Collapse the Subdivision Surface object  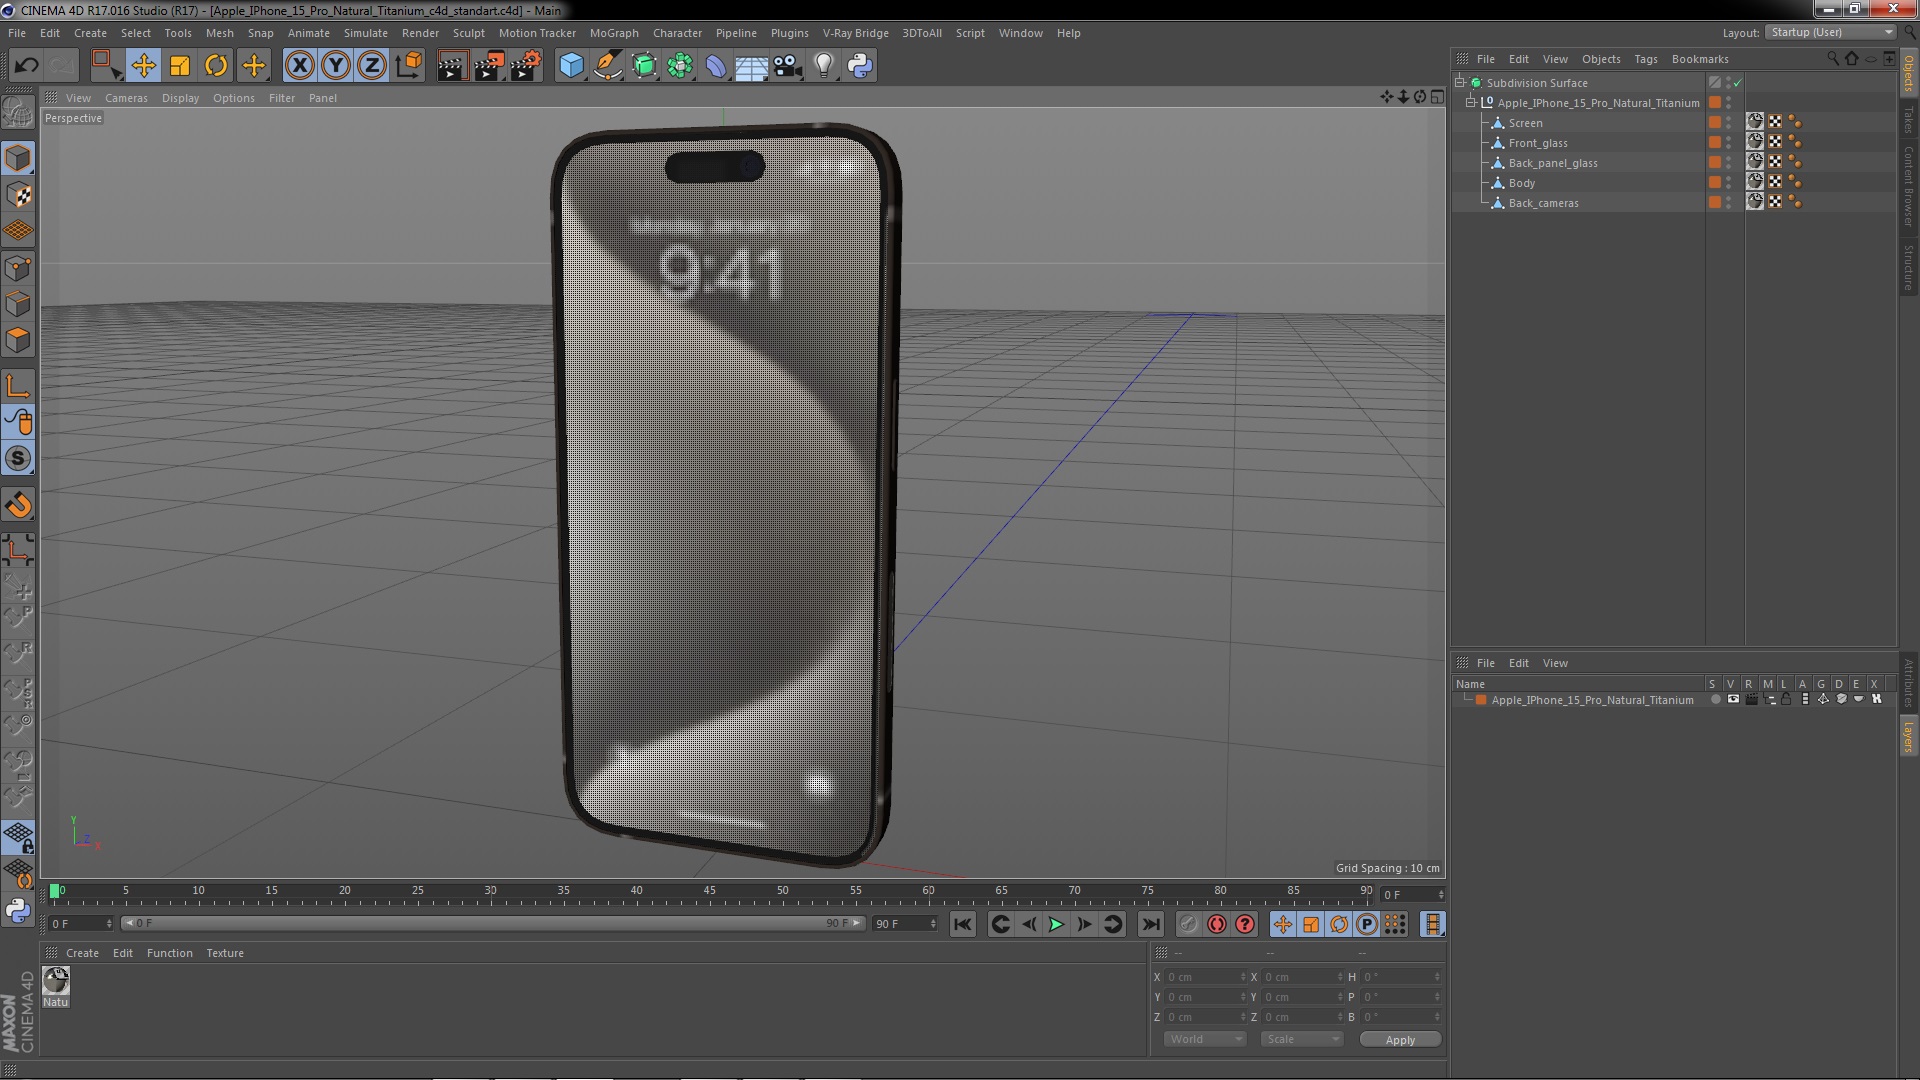[1460, 82]
